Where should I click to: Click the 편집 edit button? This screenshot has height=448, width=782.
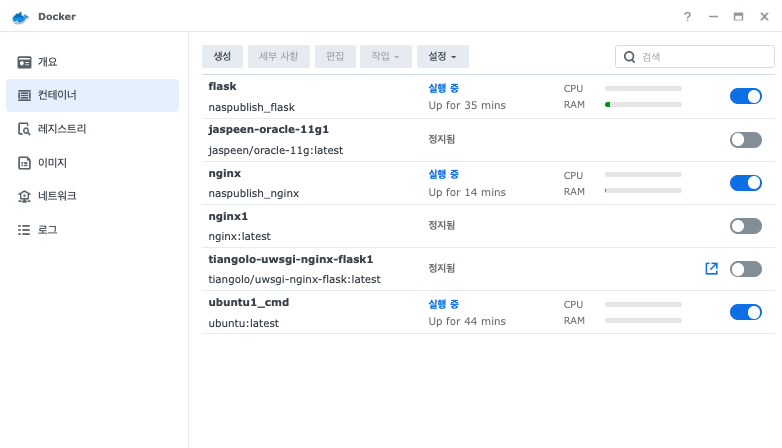(335, 56)
